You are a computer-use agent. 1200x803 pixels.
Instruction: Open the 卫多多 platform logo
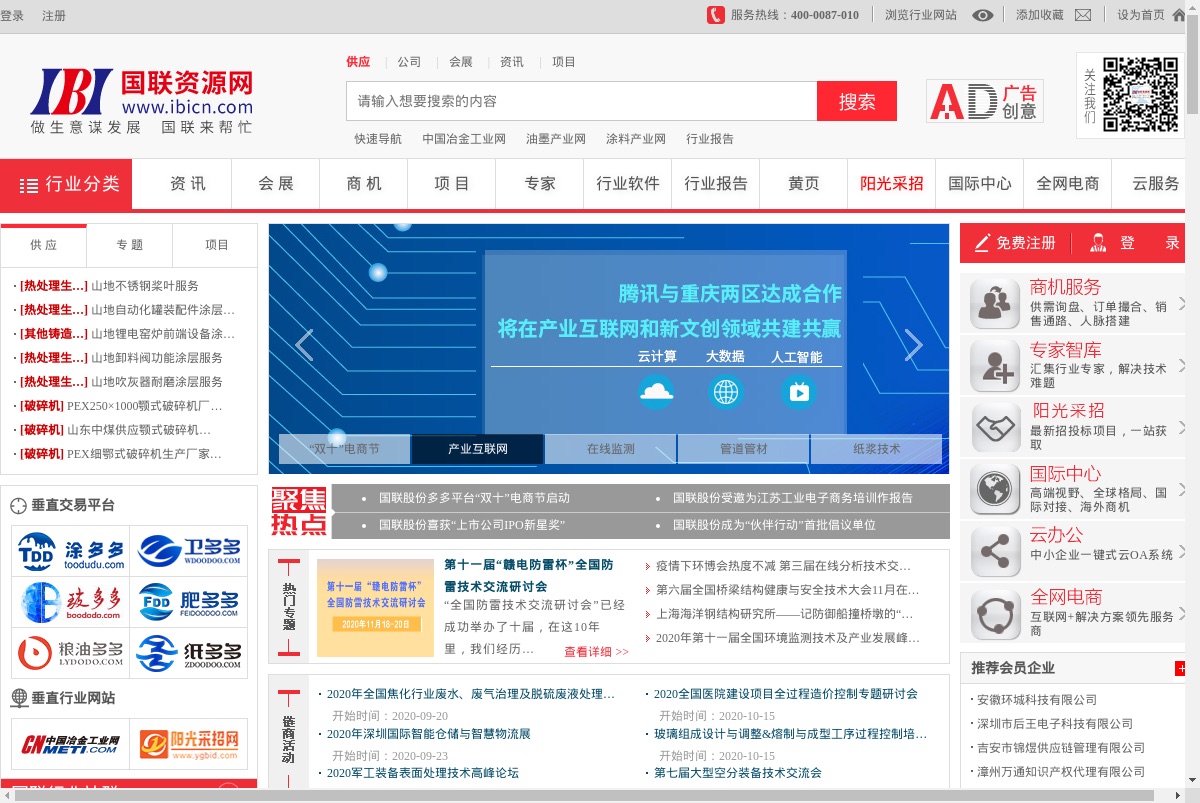click(x=189, y=551)
